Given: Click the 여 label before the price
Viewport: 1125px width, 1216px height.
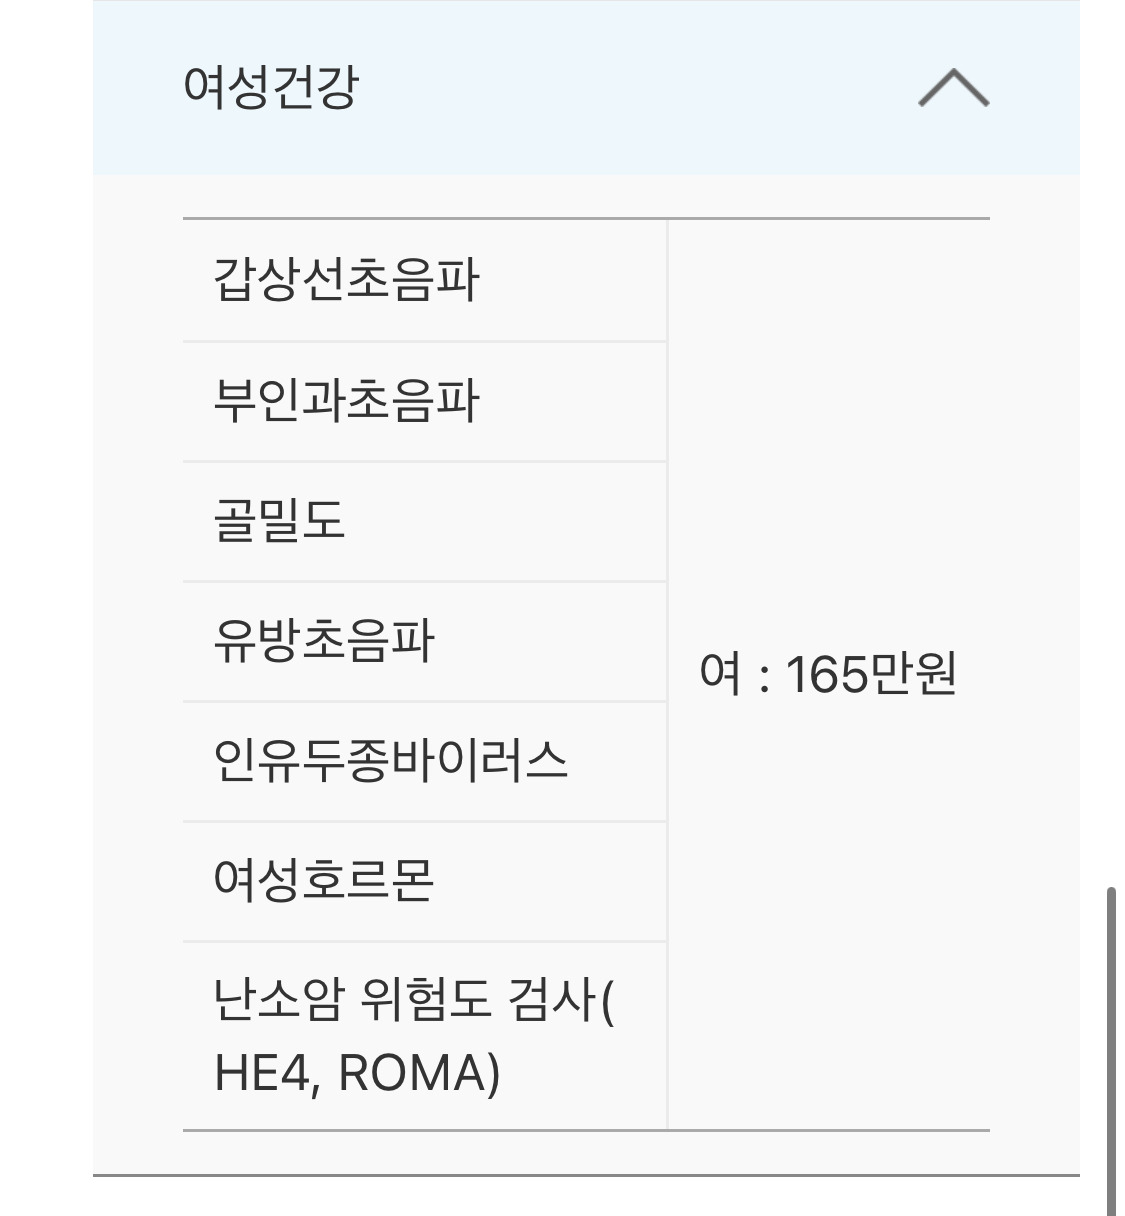Looking at the screenshot, I should (x=720, y=674).
